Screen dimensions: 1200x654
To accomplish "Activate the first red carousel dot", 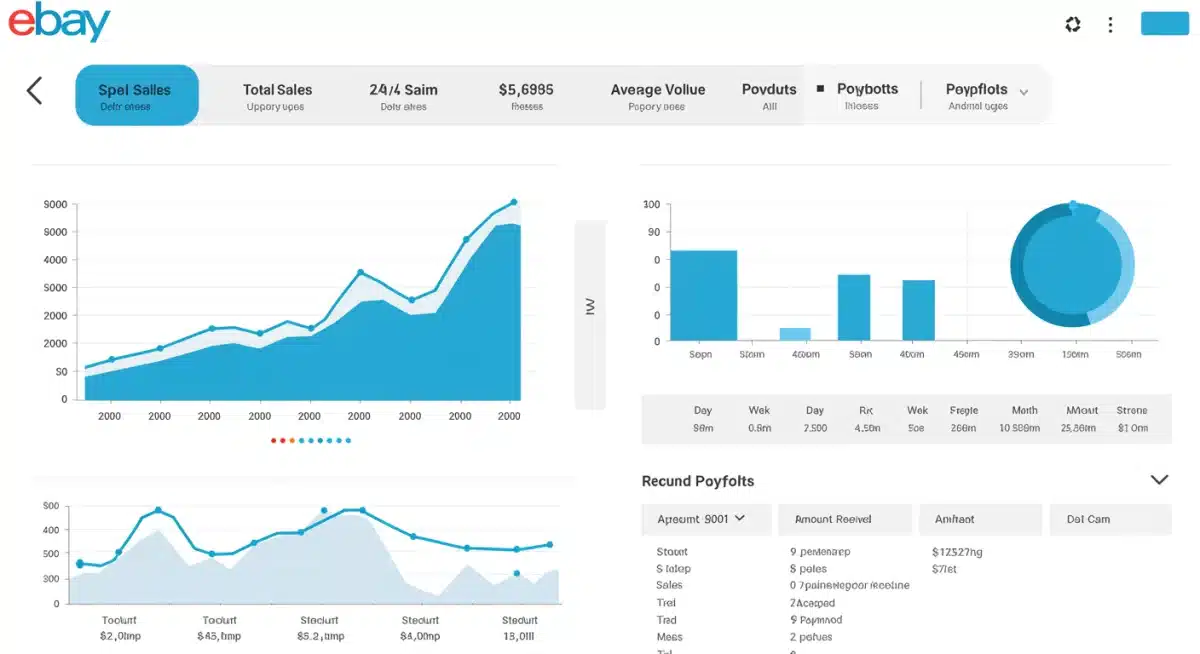I will point(274,440).
